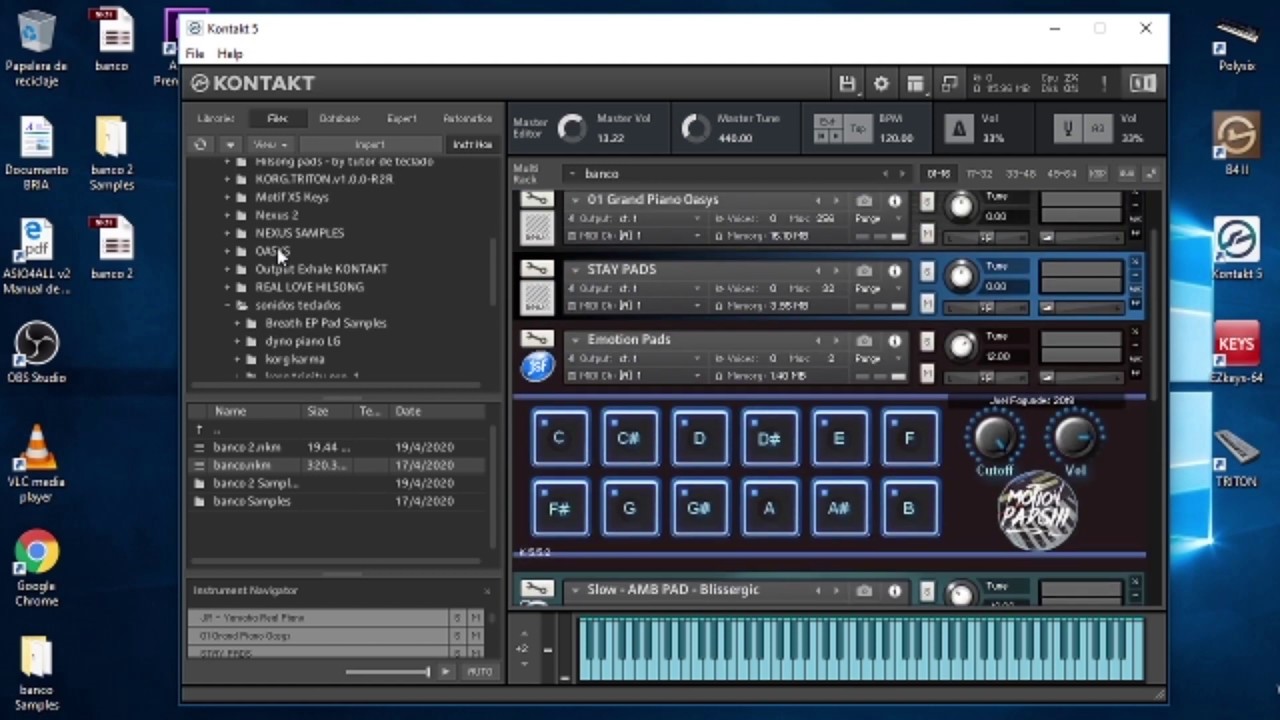
Task: Click the tuning fork reference tone icon
Action: [1068, 128]
